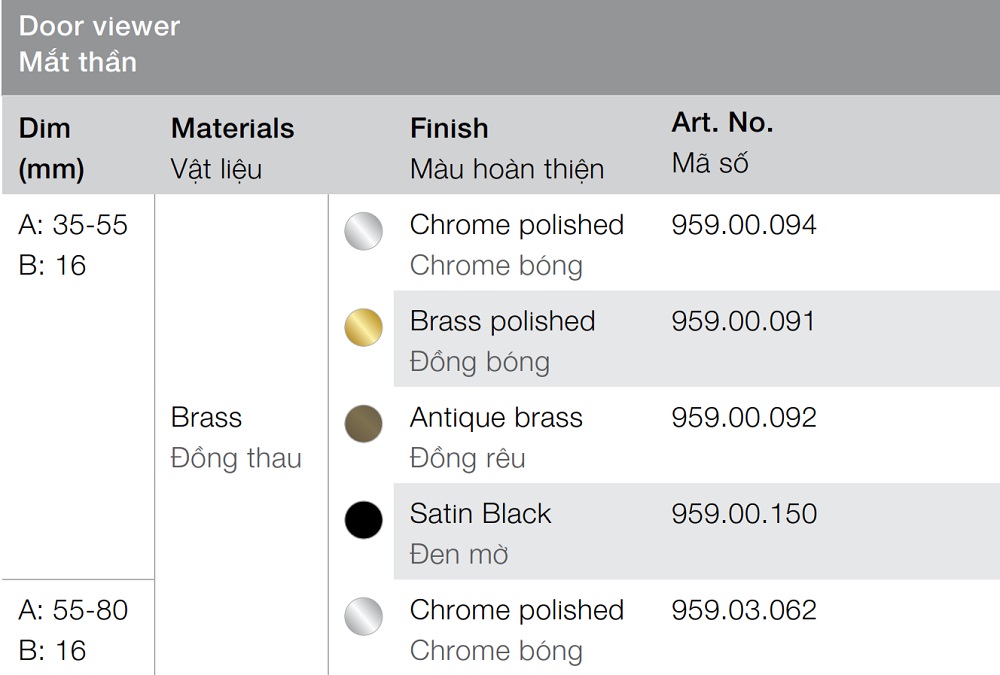The image size is (1000, 675).
Task: Select article number 959.00.091
Action: 744,321
